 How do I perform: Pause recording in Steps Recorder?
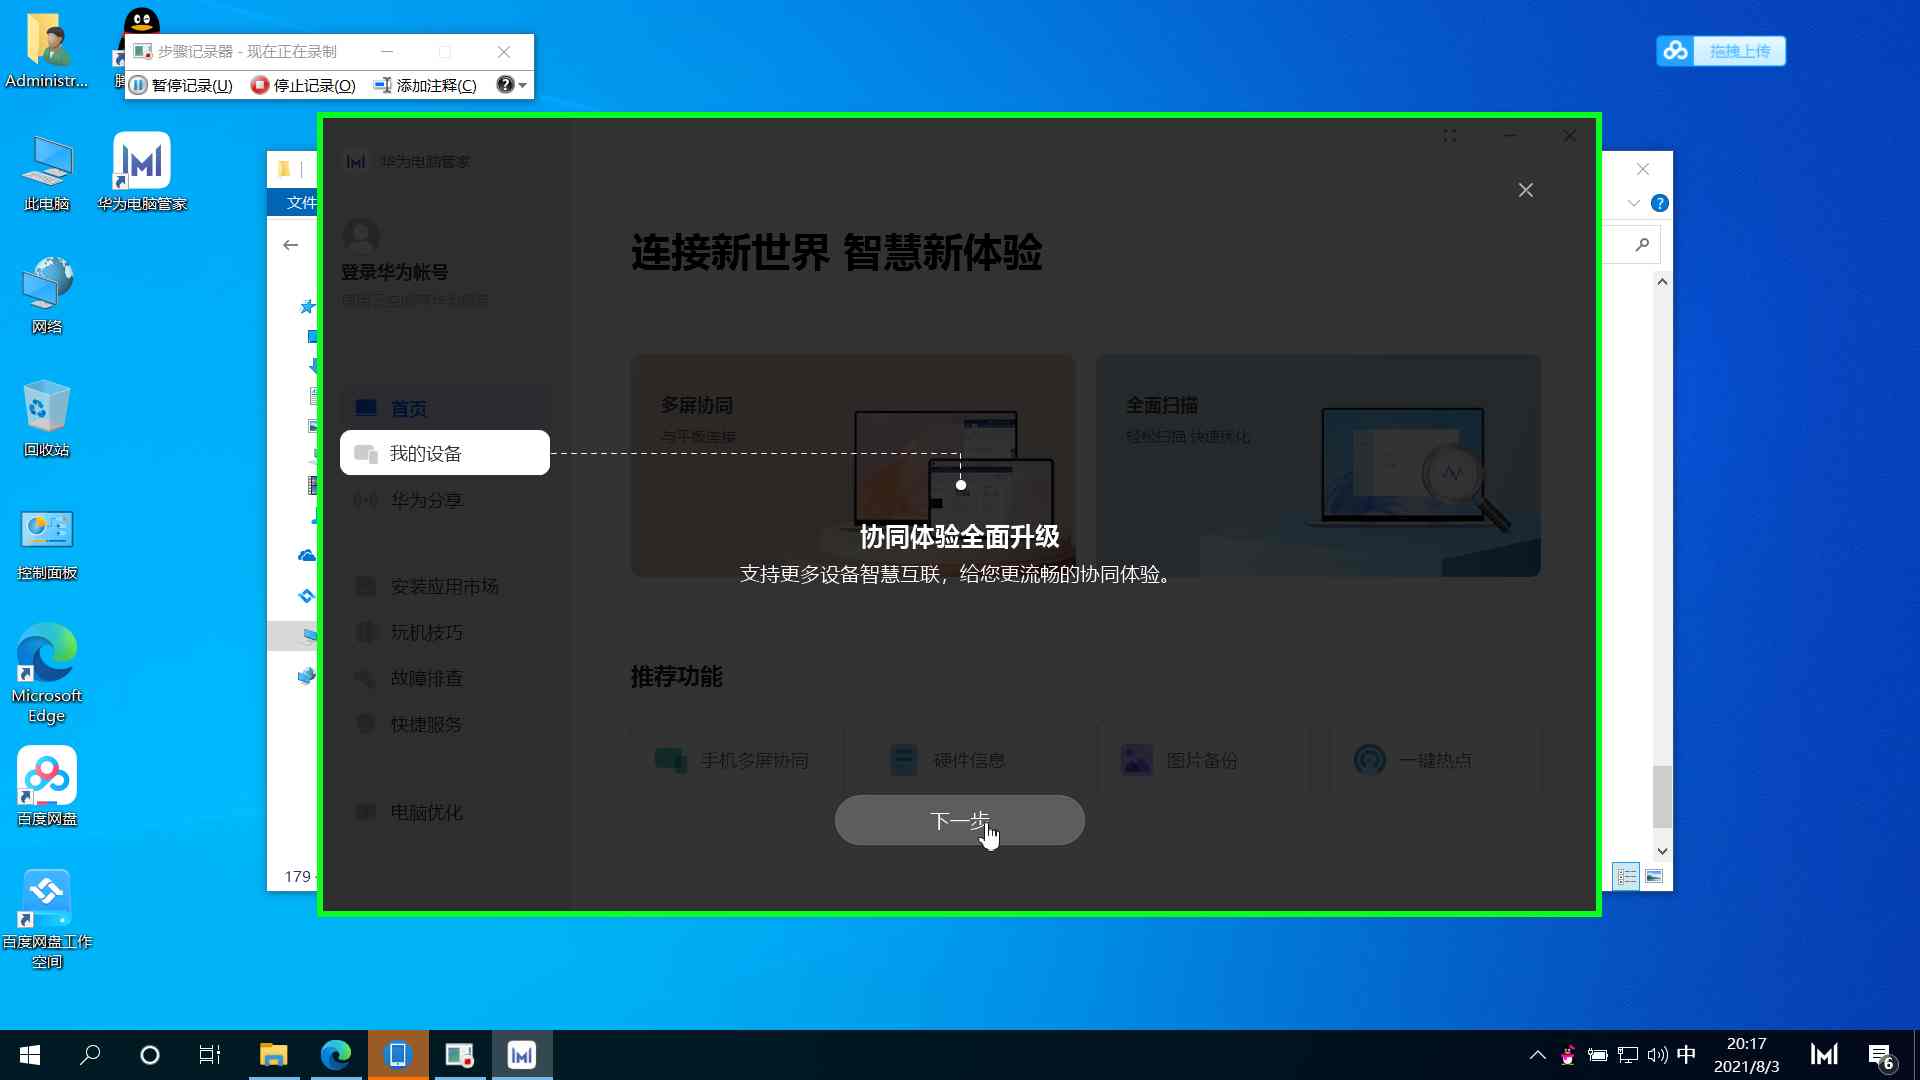pos(180,85)
